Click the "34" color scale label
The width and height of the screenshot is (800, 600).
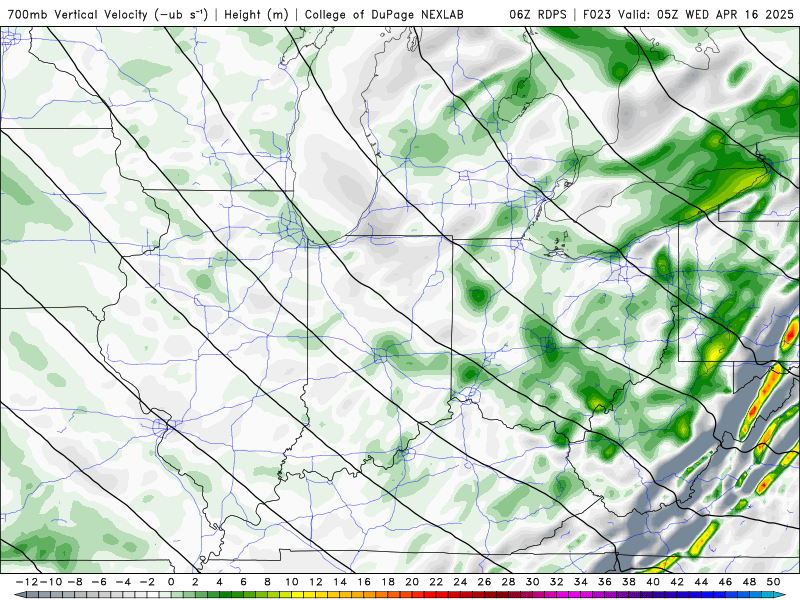pyautogui.click(x=581, y=582)
